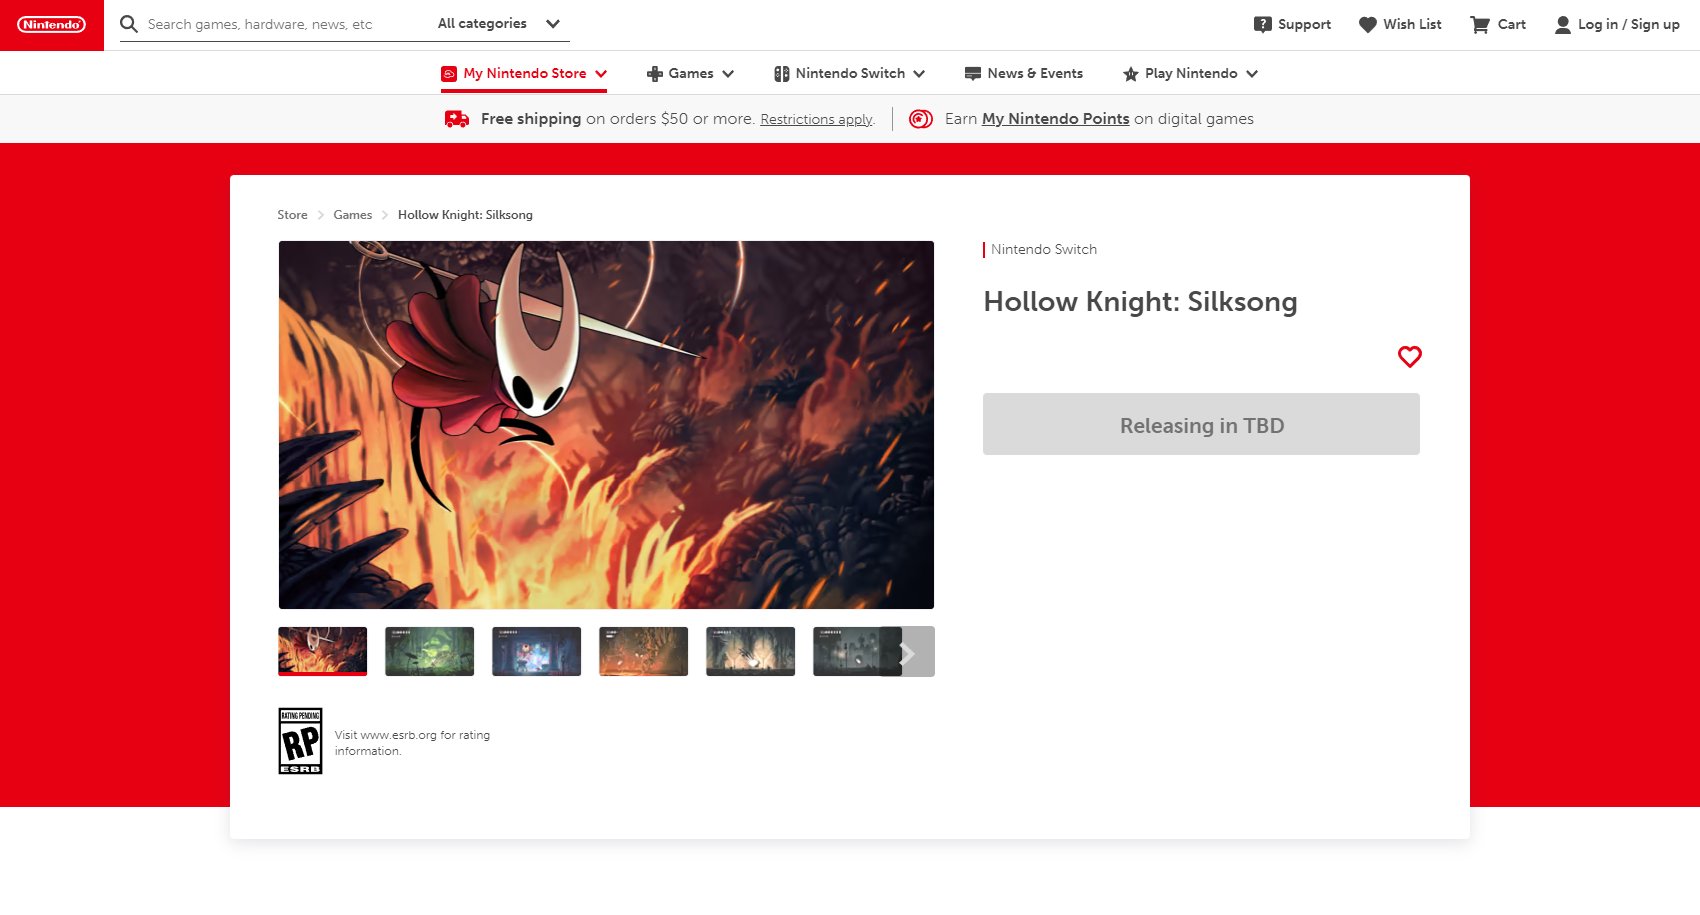Image resolution: width=1700 pixels, height=915 pixels.
Task: Click the shopping cart icon
Action: (1480, 25)
